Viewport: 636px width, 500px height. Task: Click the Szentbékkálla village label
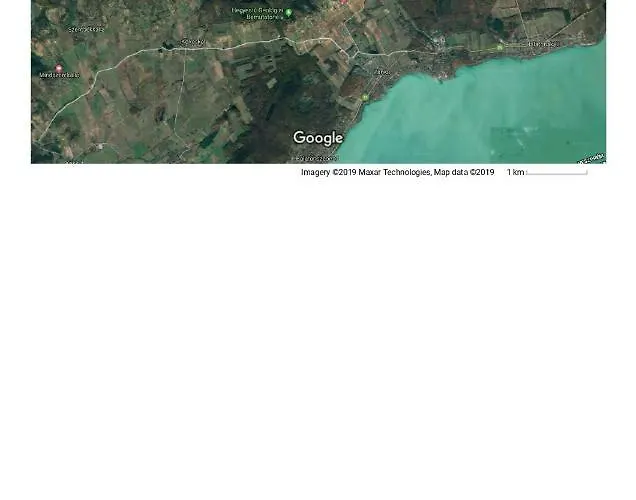(x=85, y=29)
